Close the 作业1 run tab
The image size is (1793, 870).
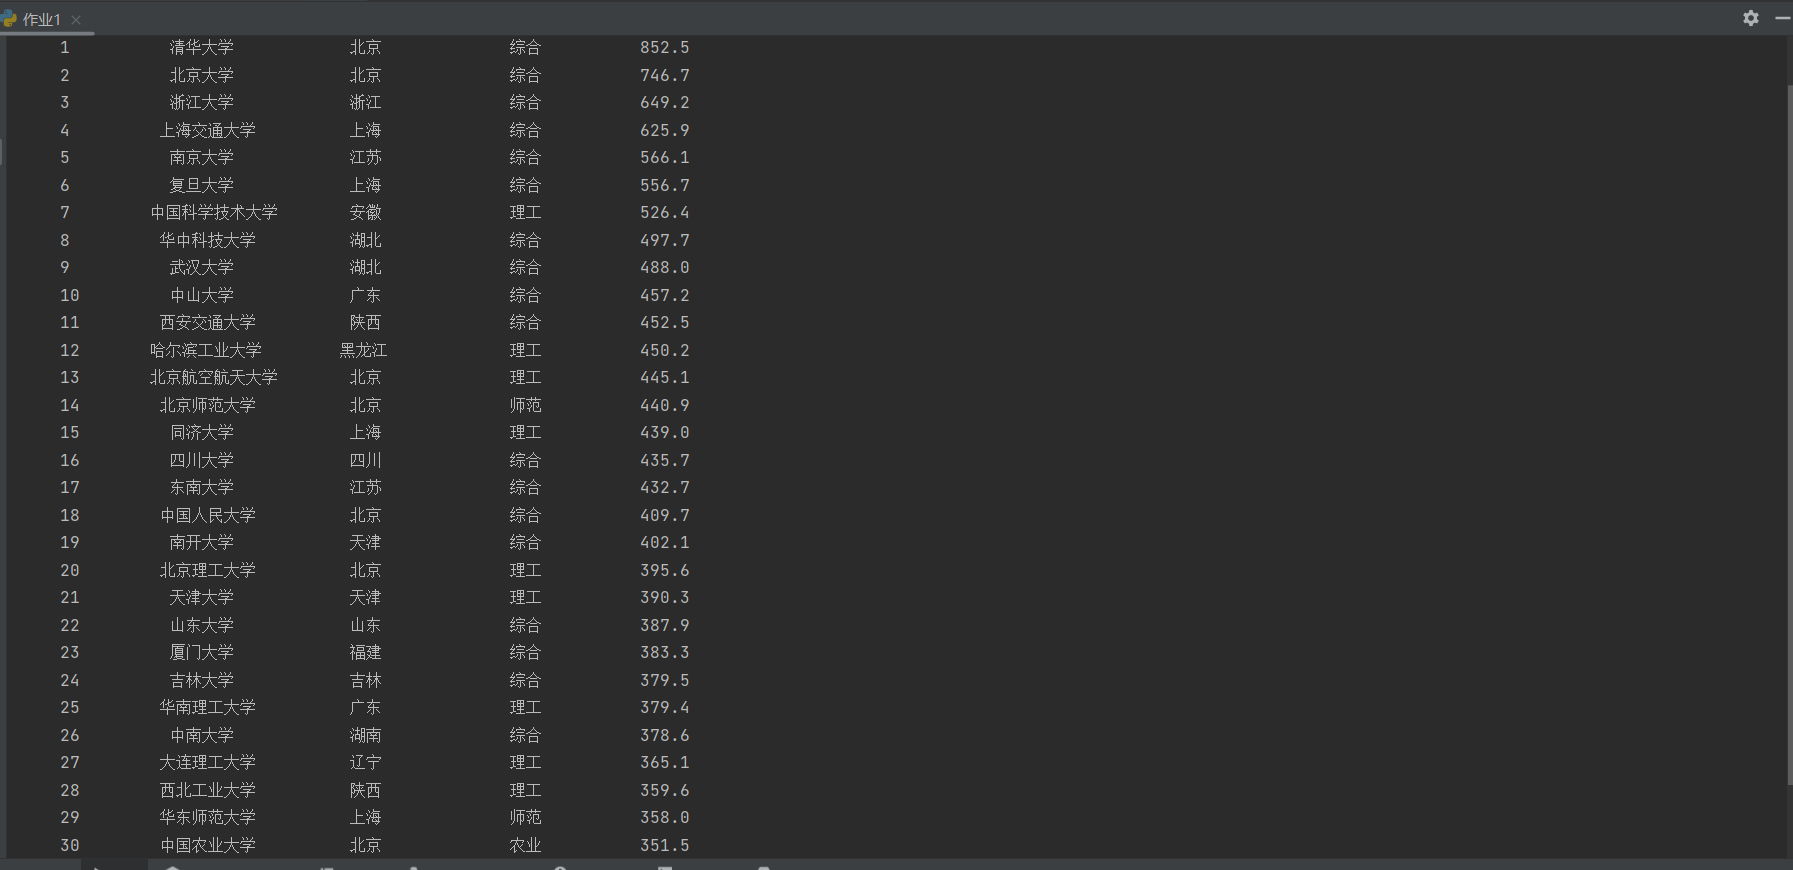coord(76,20)
